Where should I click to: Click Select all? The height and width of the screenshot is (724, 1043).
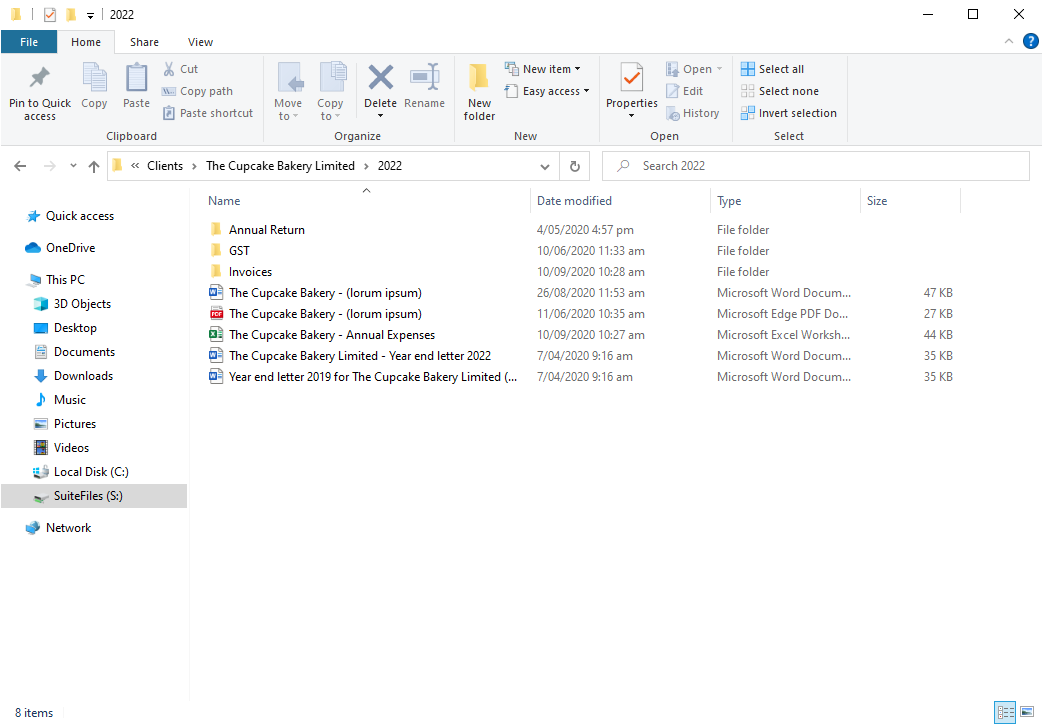(x=772, y=69)
